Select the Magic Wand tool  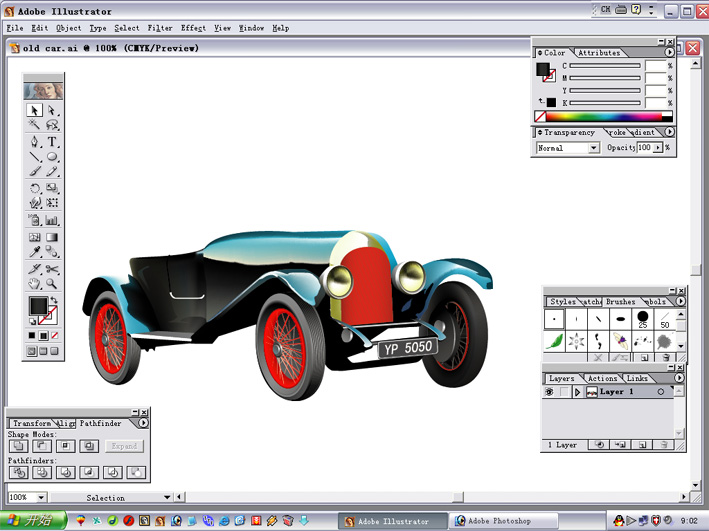click(x=34, y=124)
